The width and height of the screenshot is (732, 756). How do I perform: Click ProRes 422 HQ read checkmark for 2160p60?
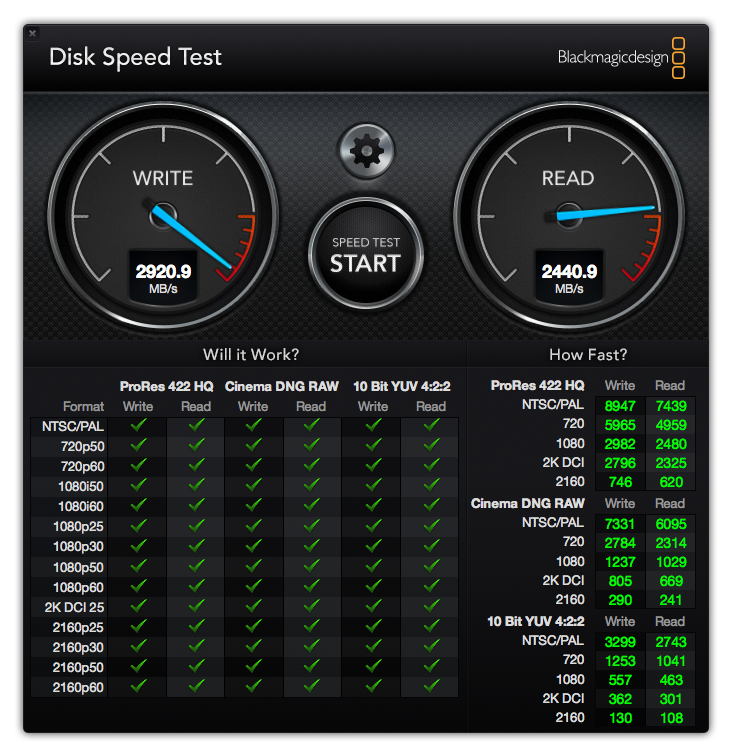196,686
